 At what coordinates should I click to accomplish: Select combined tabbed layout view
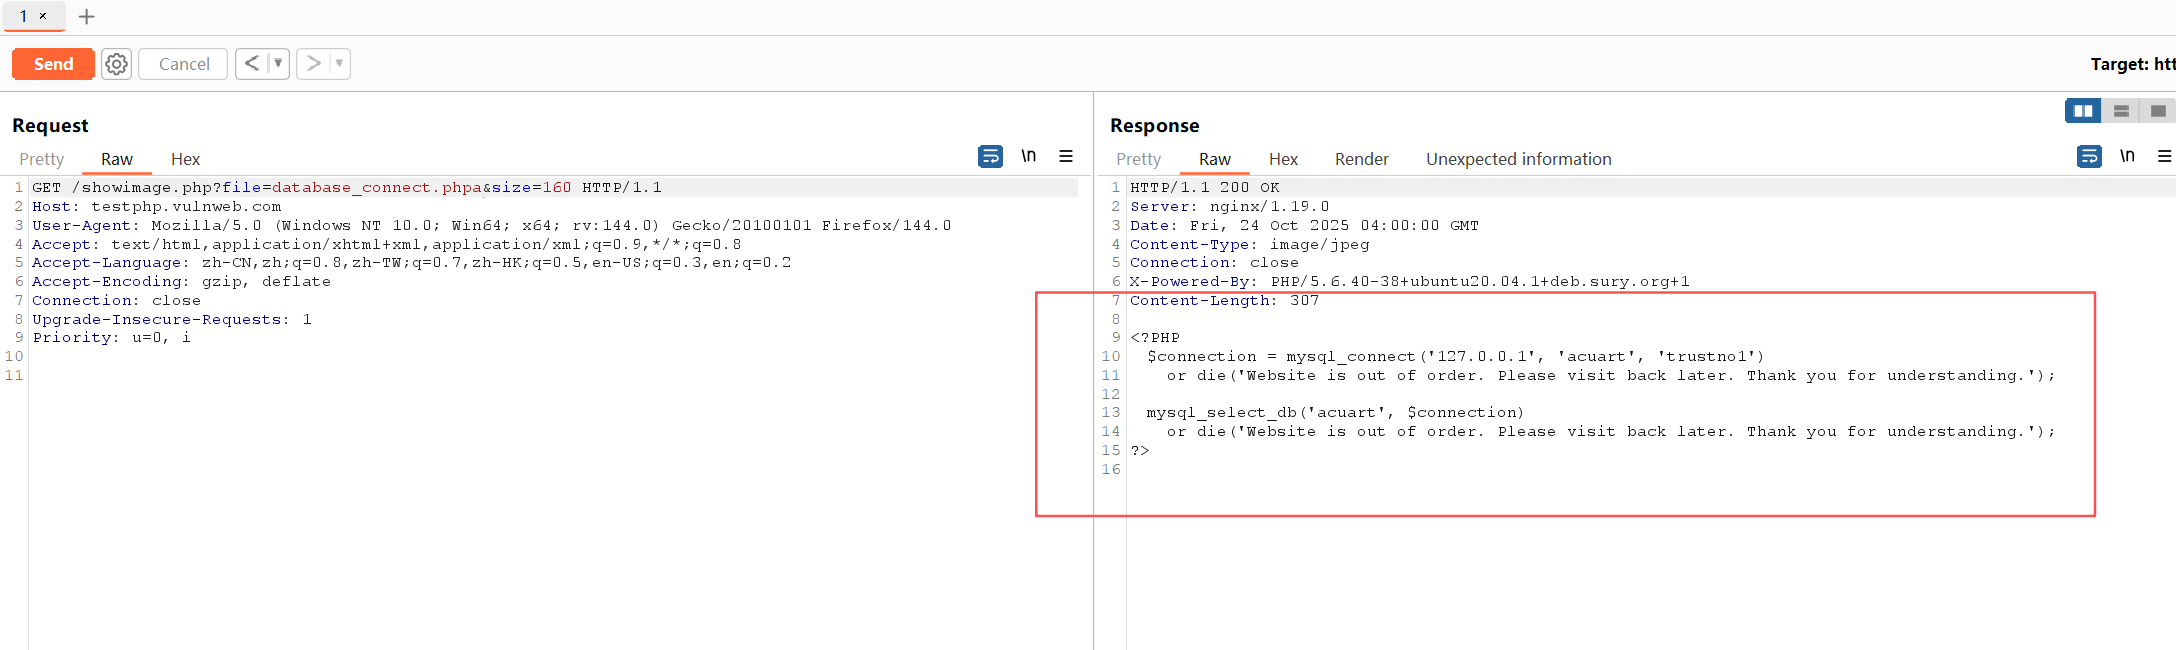pos(2158,111)
